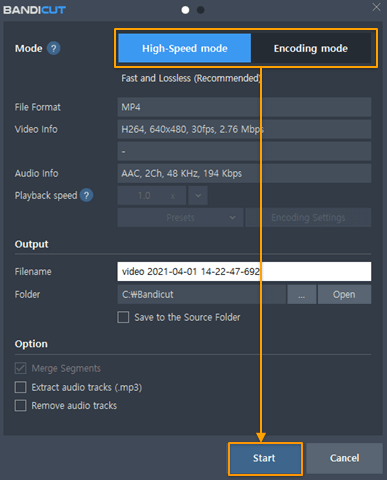Toggle the Merge Segments checkbox
The image size is (387, 480).
coord(20,368)
